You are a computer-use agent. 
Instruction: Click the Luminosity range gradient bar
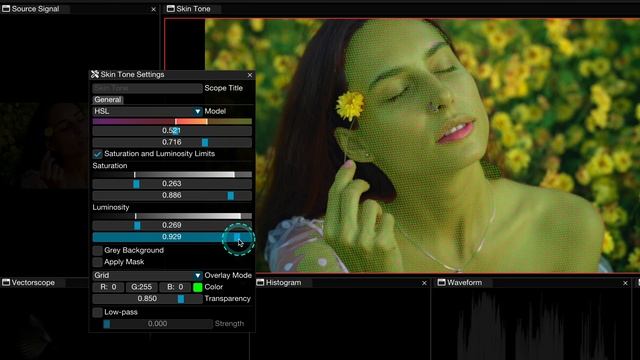coord(172,216)
